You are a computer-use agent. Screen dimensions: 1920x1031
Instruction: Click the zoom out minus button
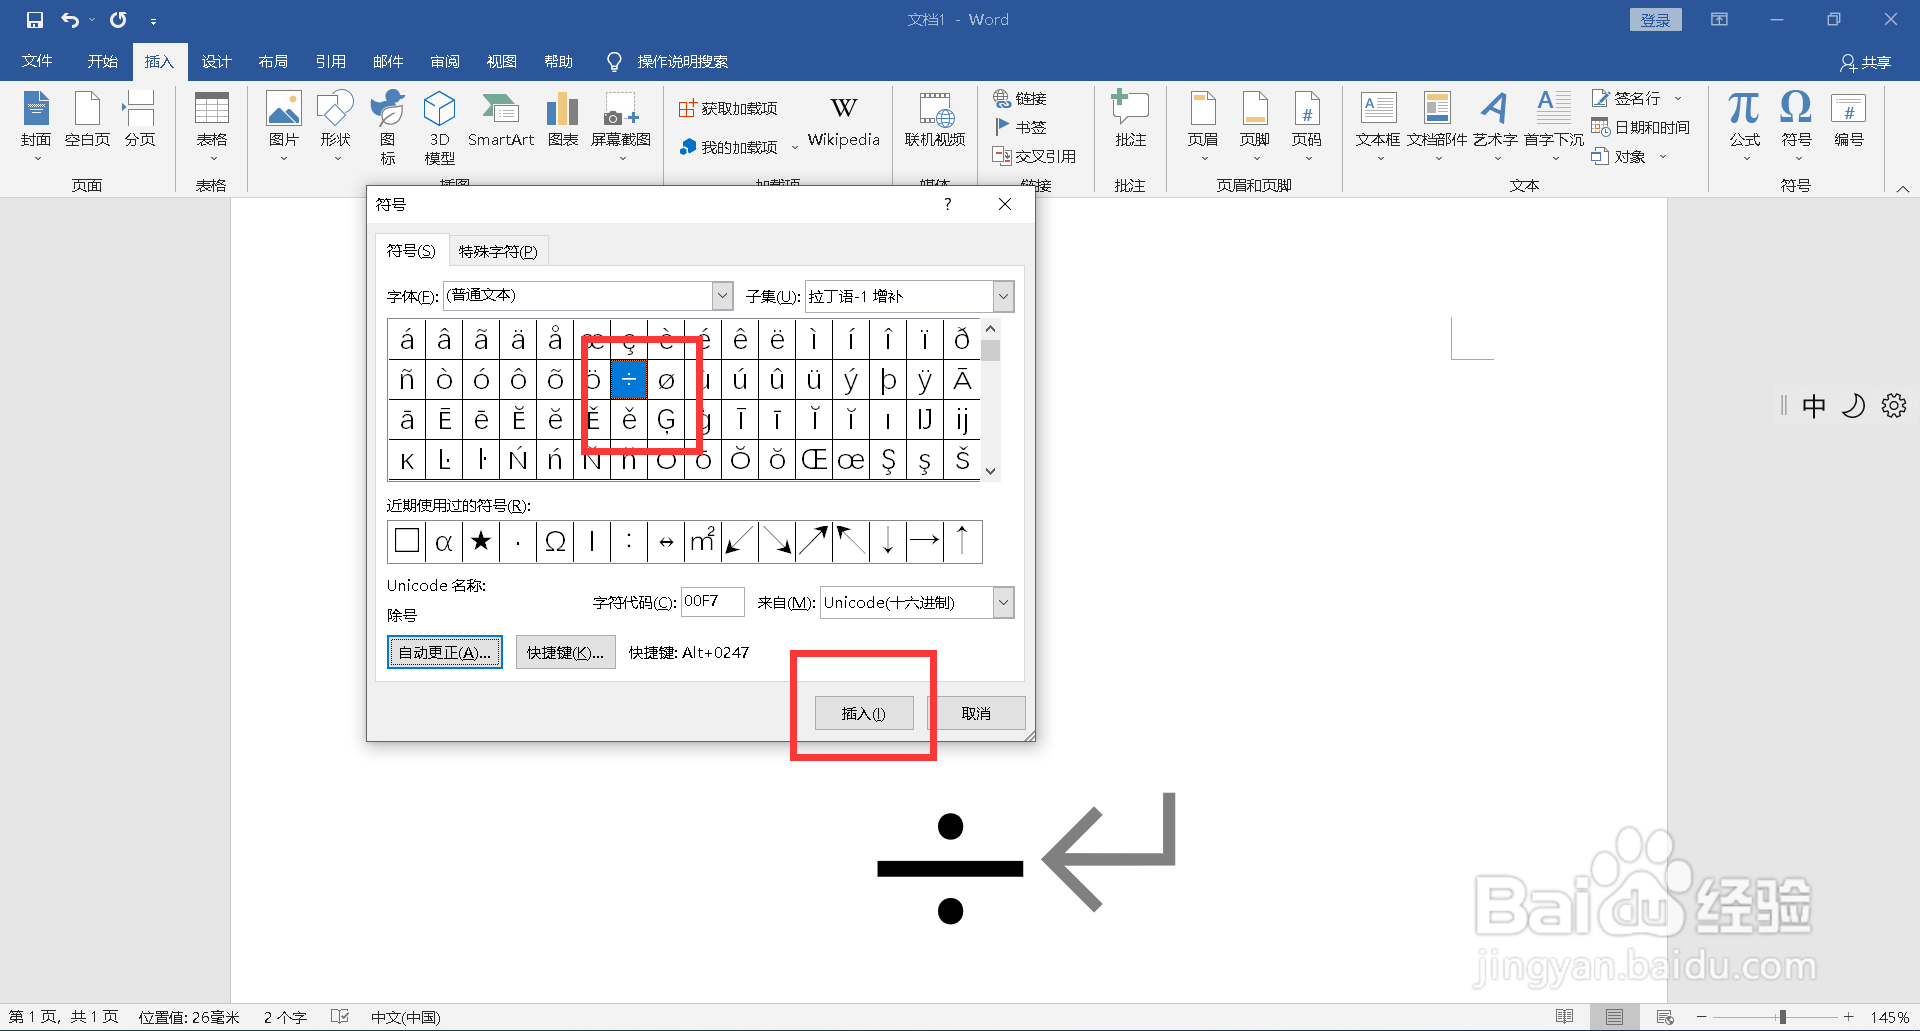pos(1702,1017)
